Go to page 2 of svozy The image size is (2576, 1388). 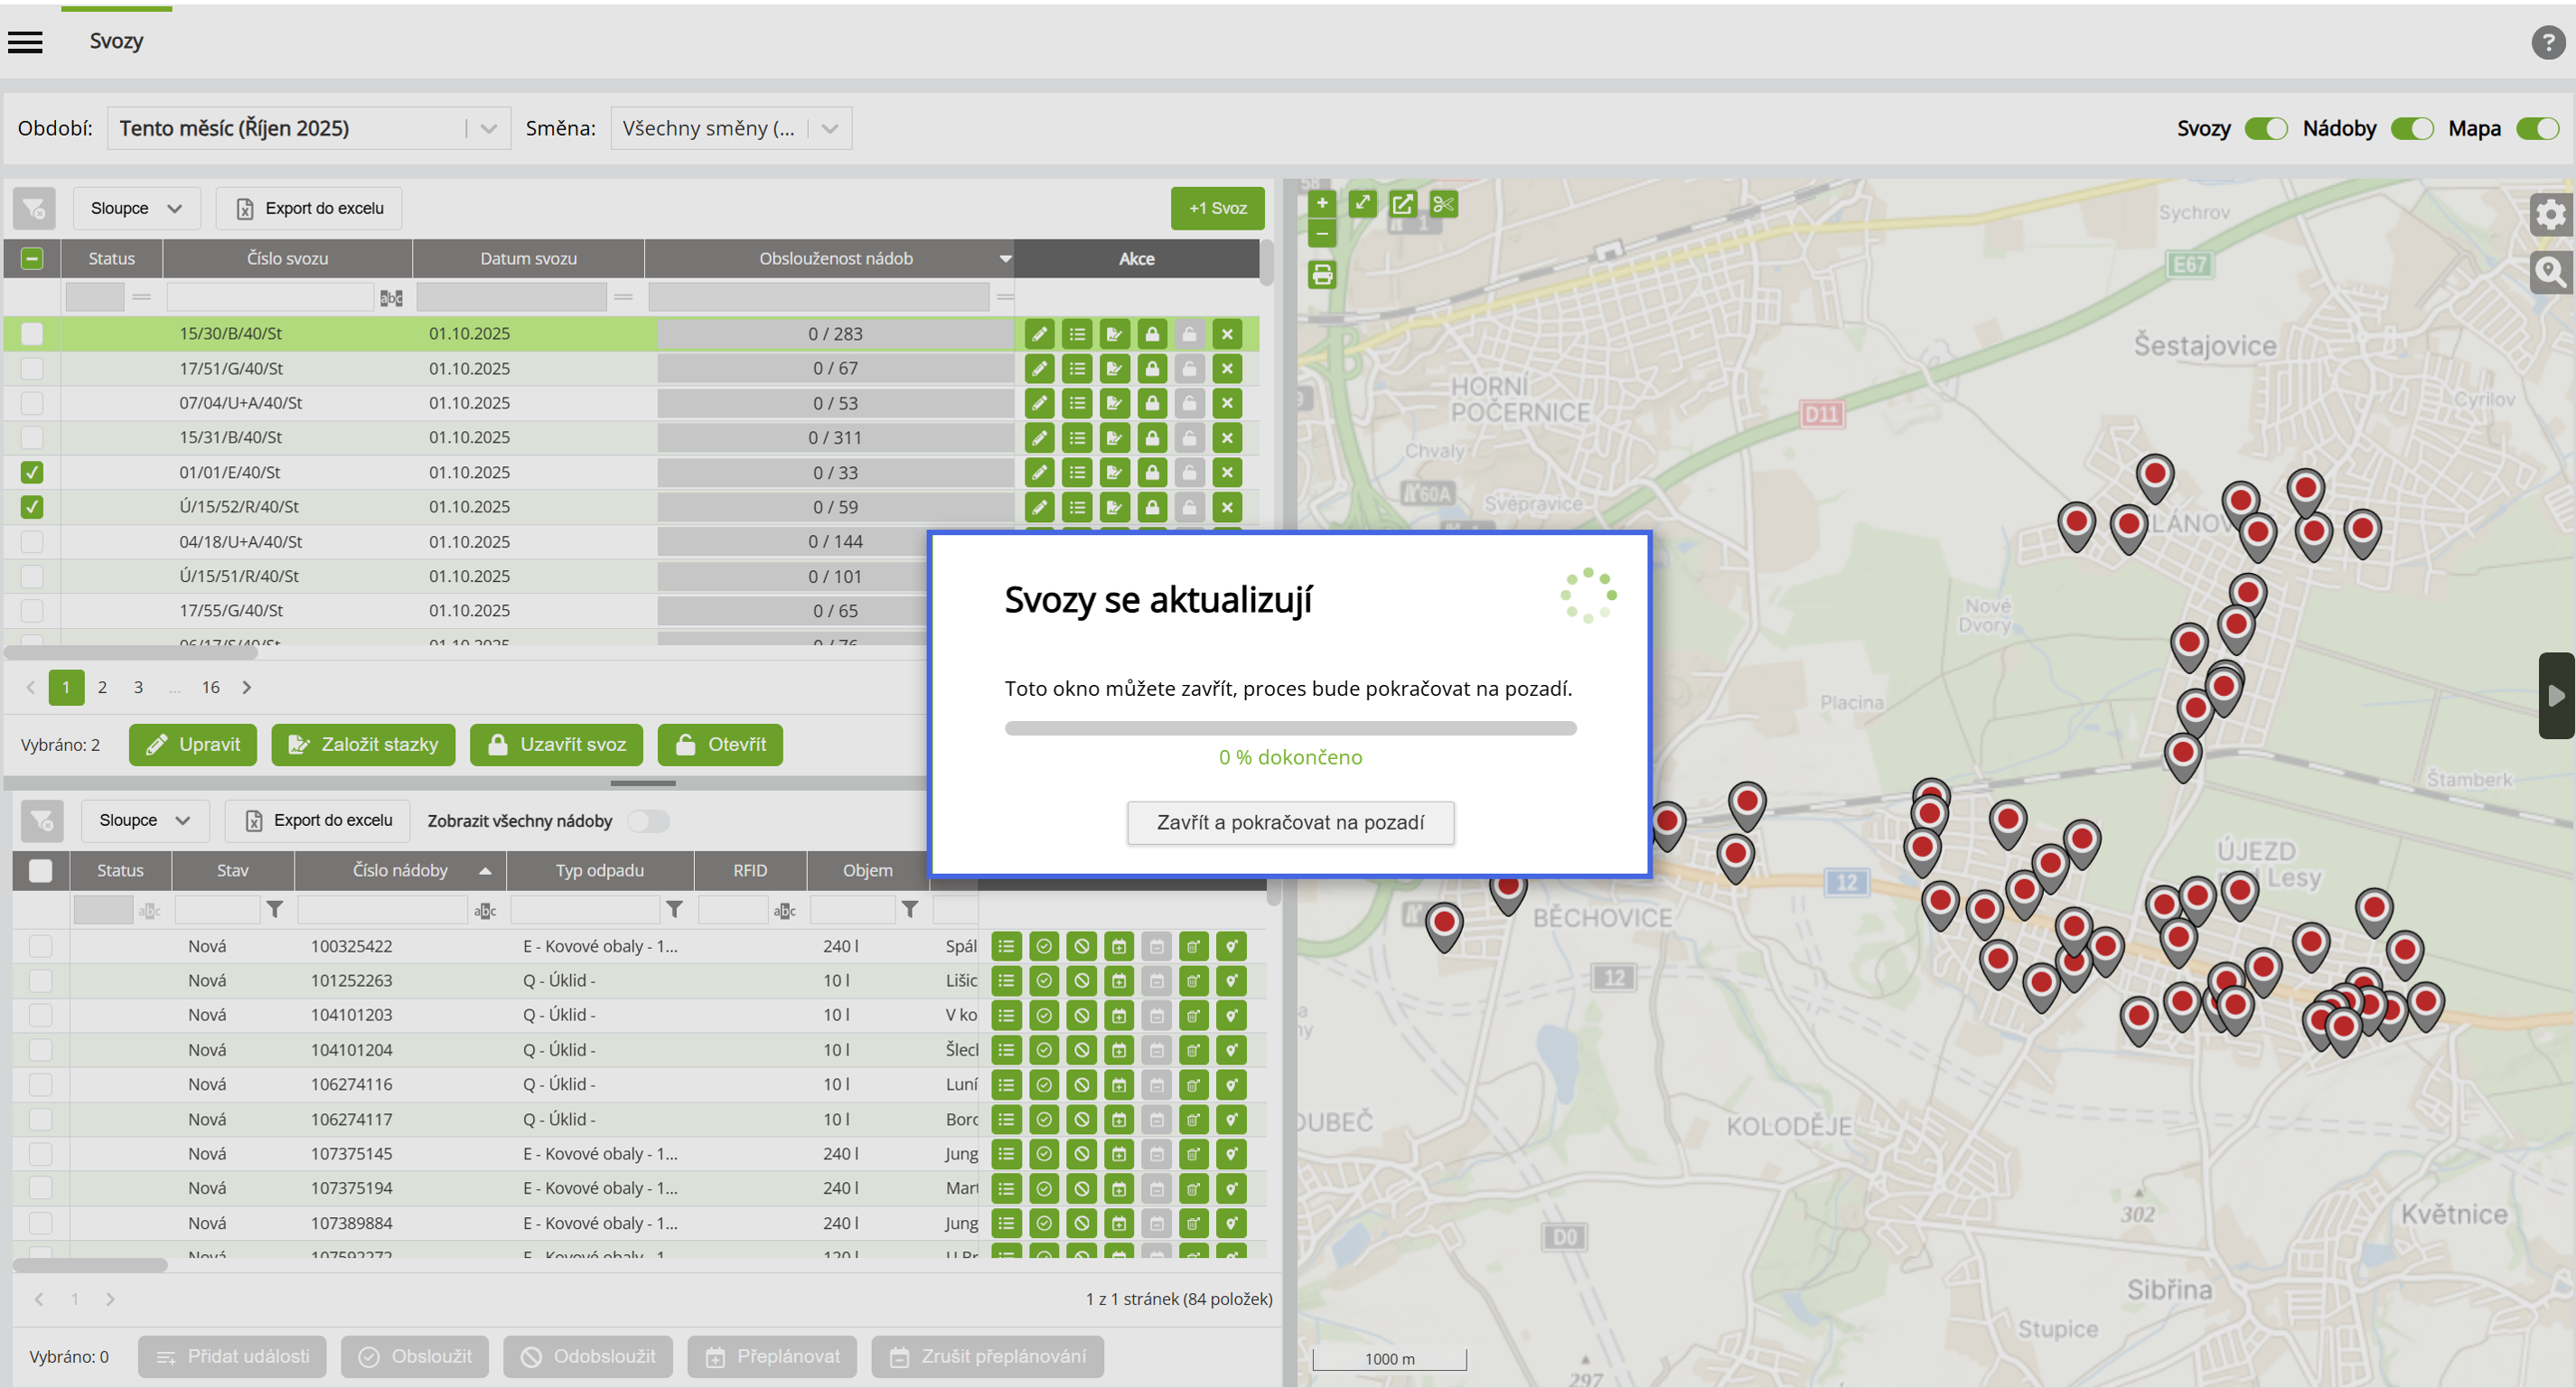point(102,687)
